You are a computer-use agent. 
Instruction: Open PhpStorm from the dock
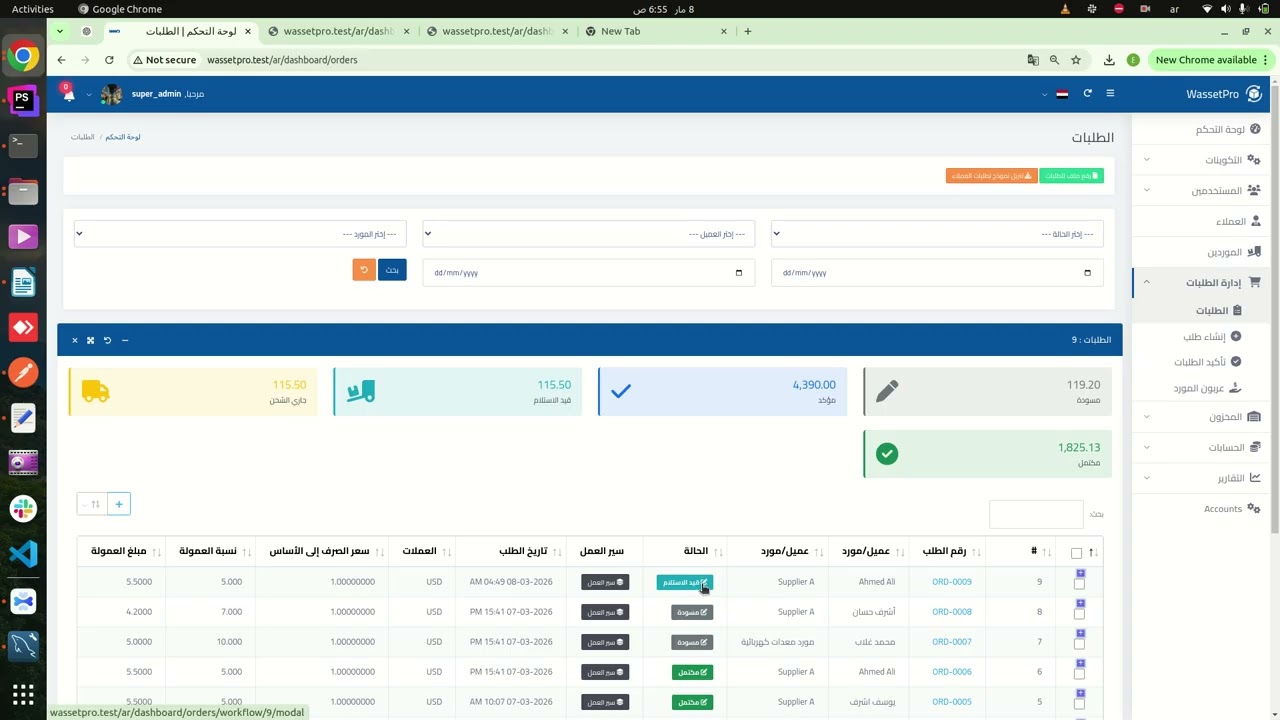tap(23, 100)
